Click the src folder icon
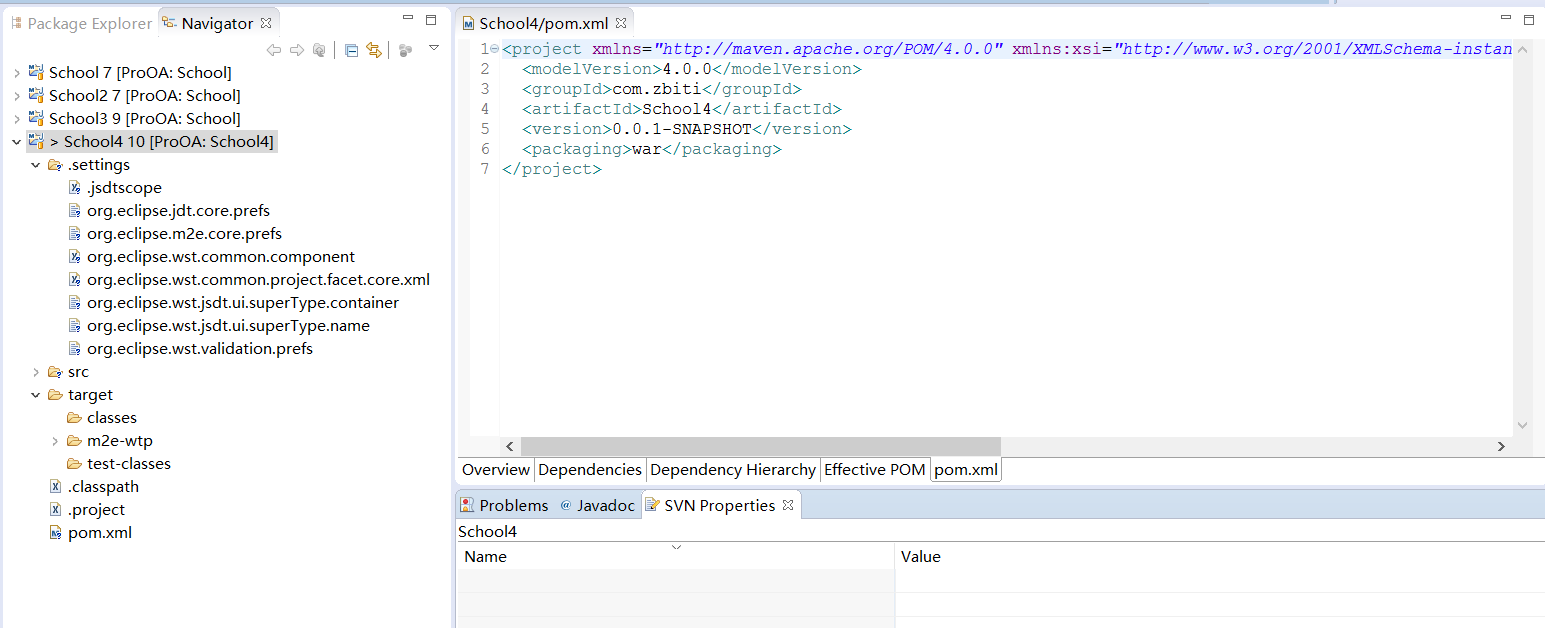This screenshot has width=1545, height=628. (55, 372)
